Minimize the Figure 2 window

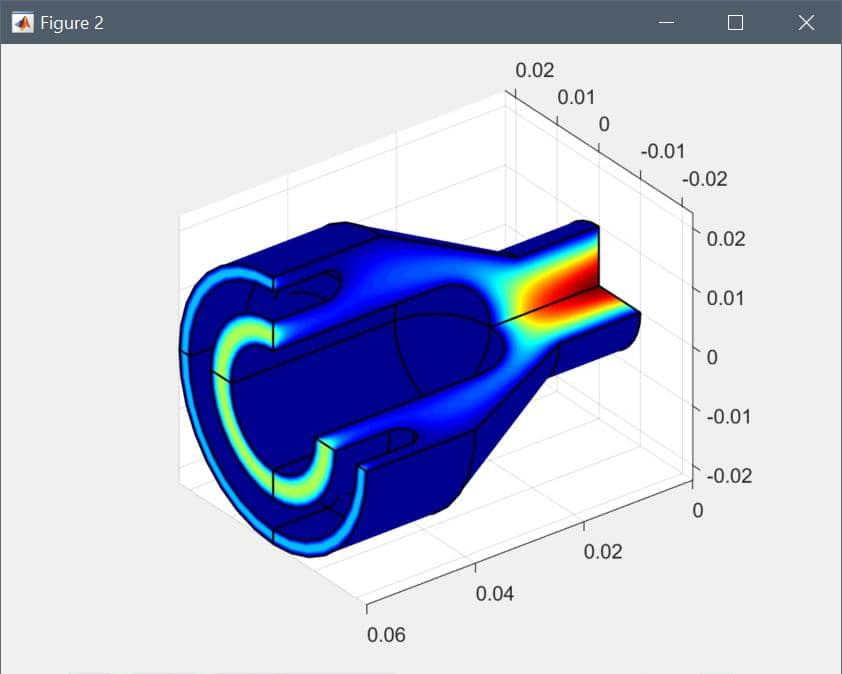[x=666, y=23]
